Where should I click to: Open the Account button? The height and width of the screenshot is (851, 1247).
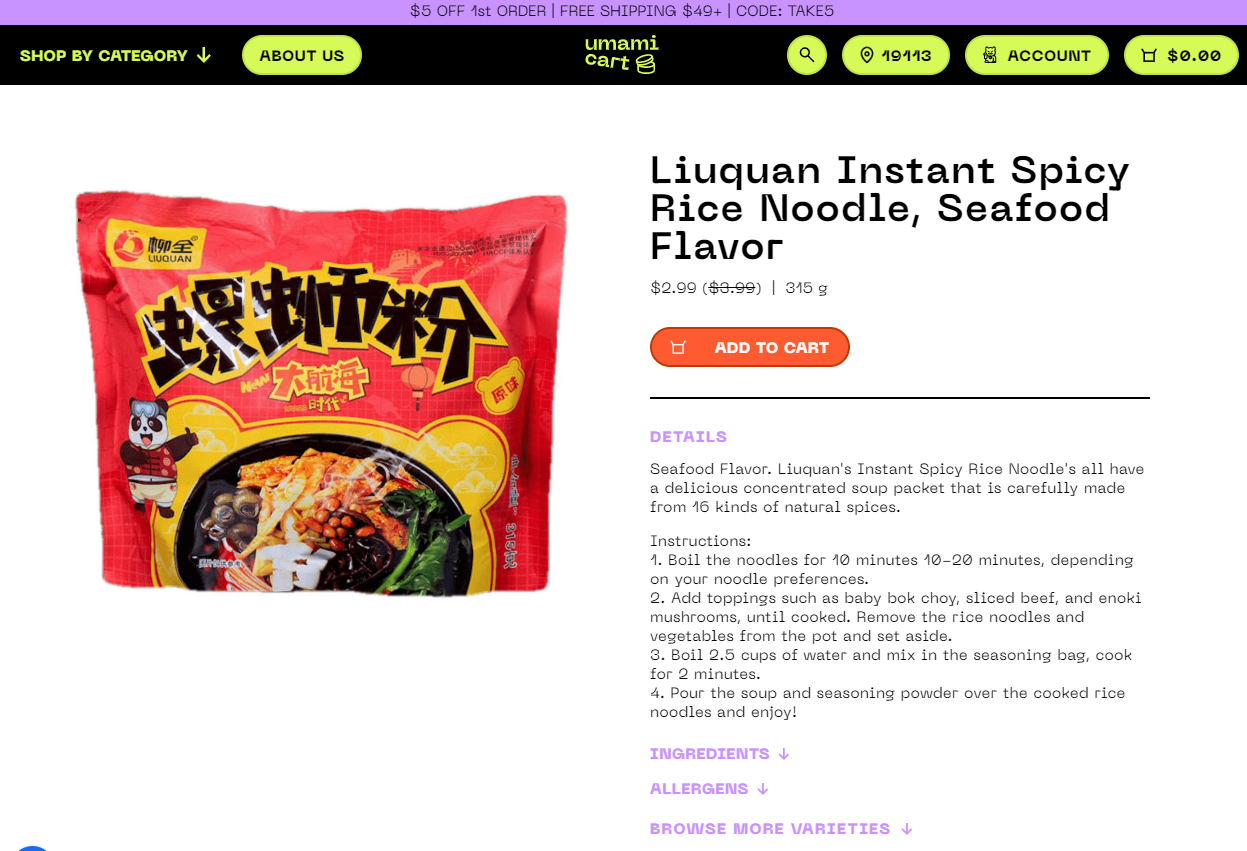point(1037,55)
